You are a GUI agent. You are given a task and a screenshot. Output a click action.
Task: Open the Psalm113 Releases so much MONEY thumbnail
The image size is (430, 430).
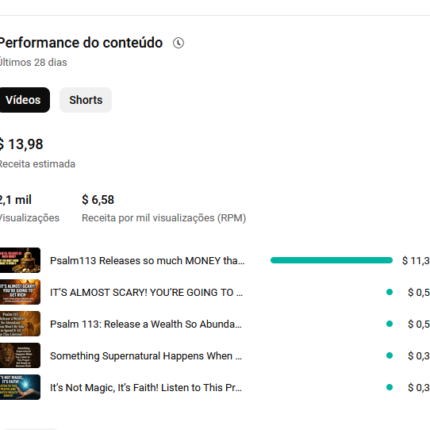click(20, 260)
